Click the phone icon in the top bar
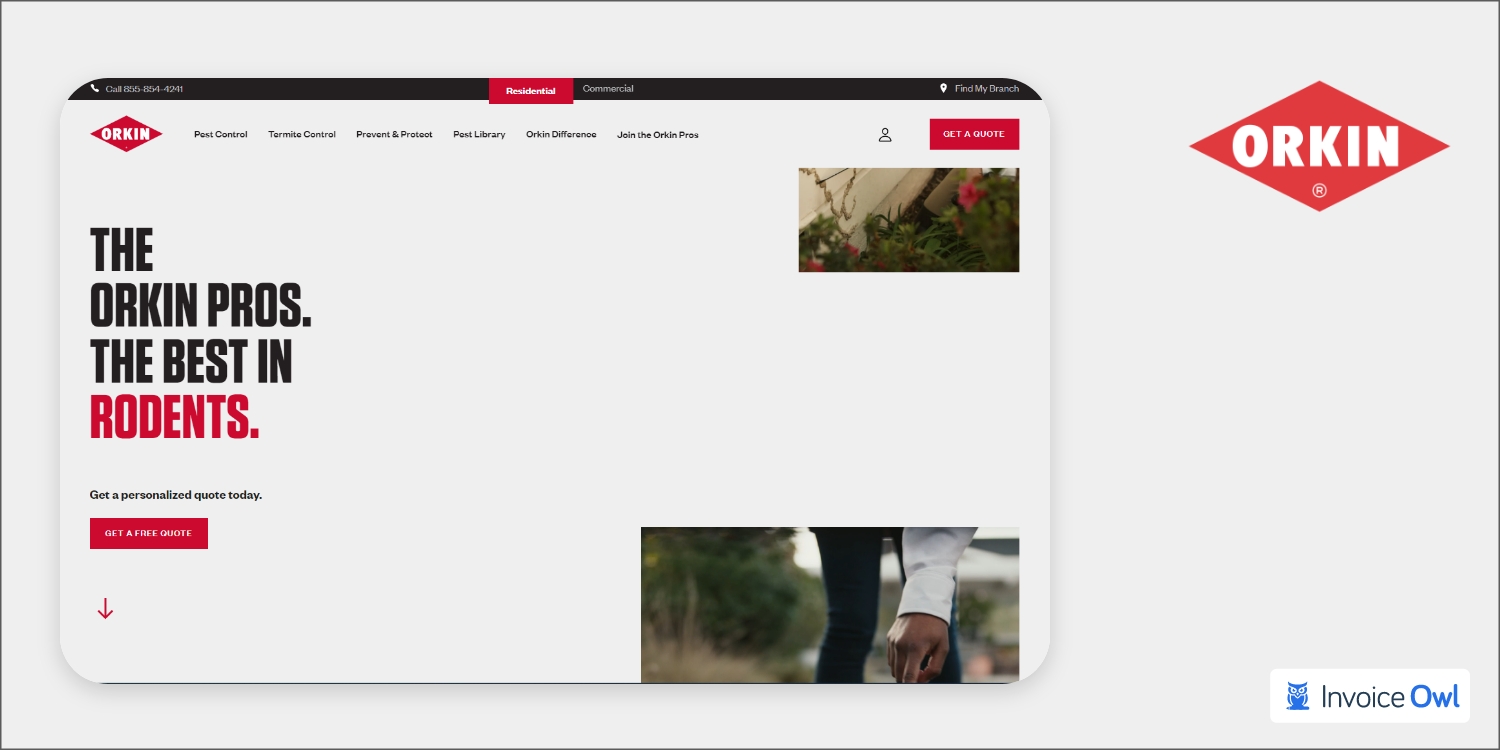Viewport: 1500px width, 750px height. [95, 89]
